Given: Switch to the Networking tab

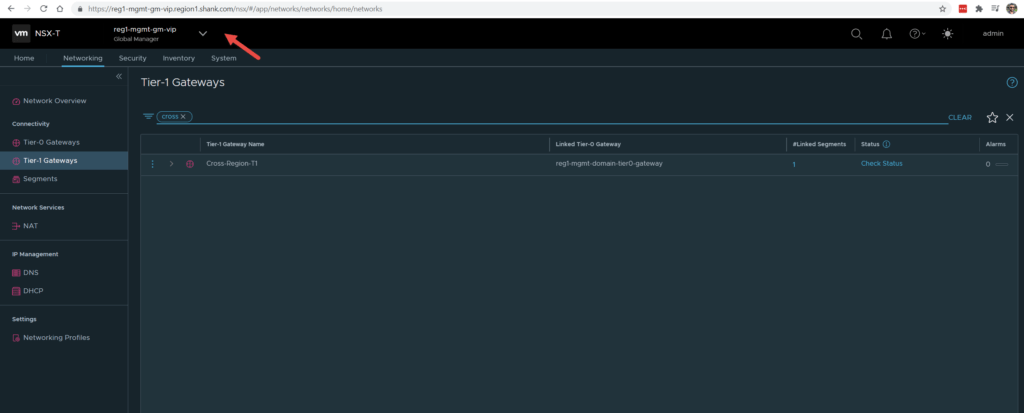Looking at the screenshot, I should pyautogui.click(x=82, y=58).
